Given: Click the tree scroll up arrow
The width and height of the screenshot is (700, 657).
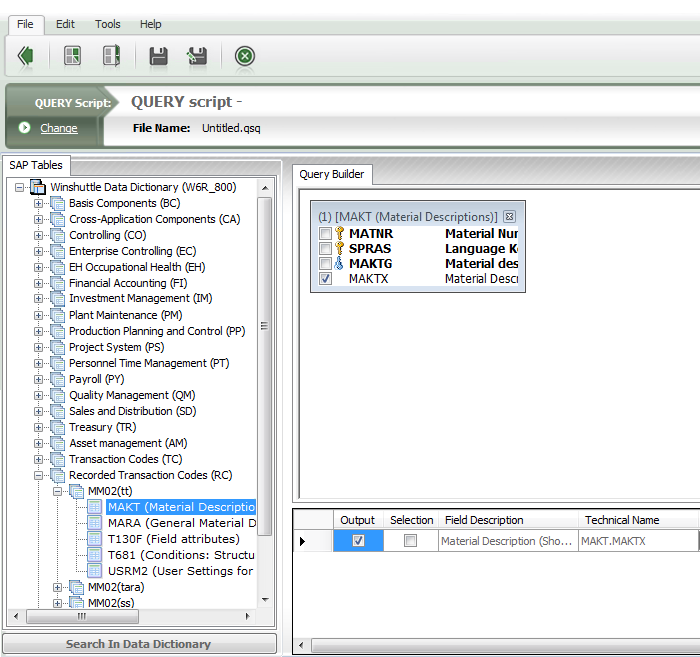Looking at the screenshot, I should click(265, 188).
